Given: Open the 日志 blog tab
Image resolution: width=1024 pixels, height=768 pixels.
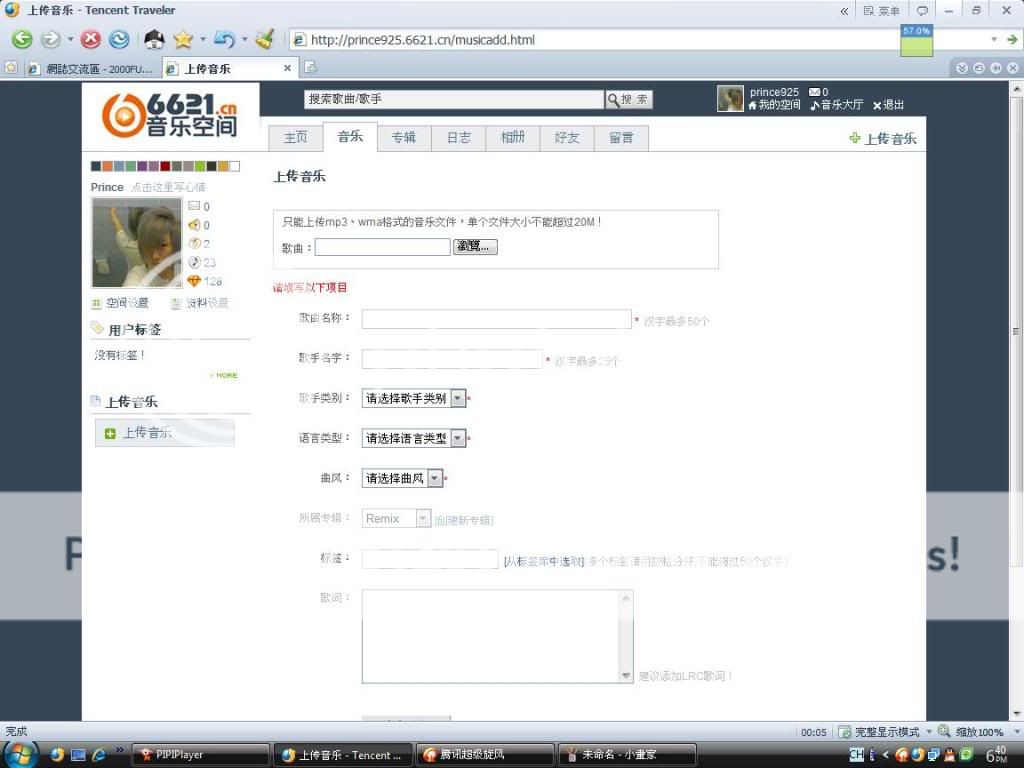Looking at the screenshot, I should (x=458, y=138).
